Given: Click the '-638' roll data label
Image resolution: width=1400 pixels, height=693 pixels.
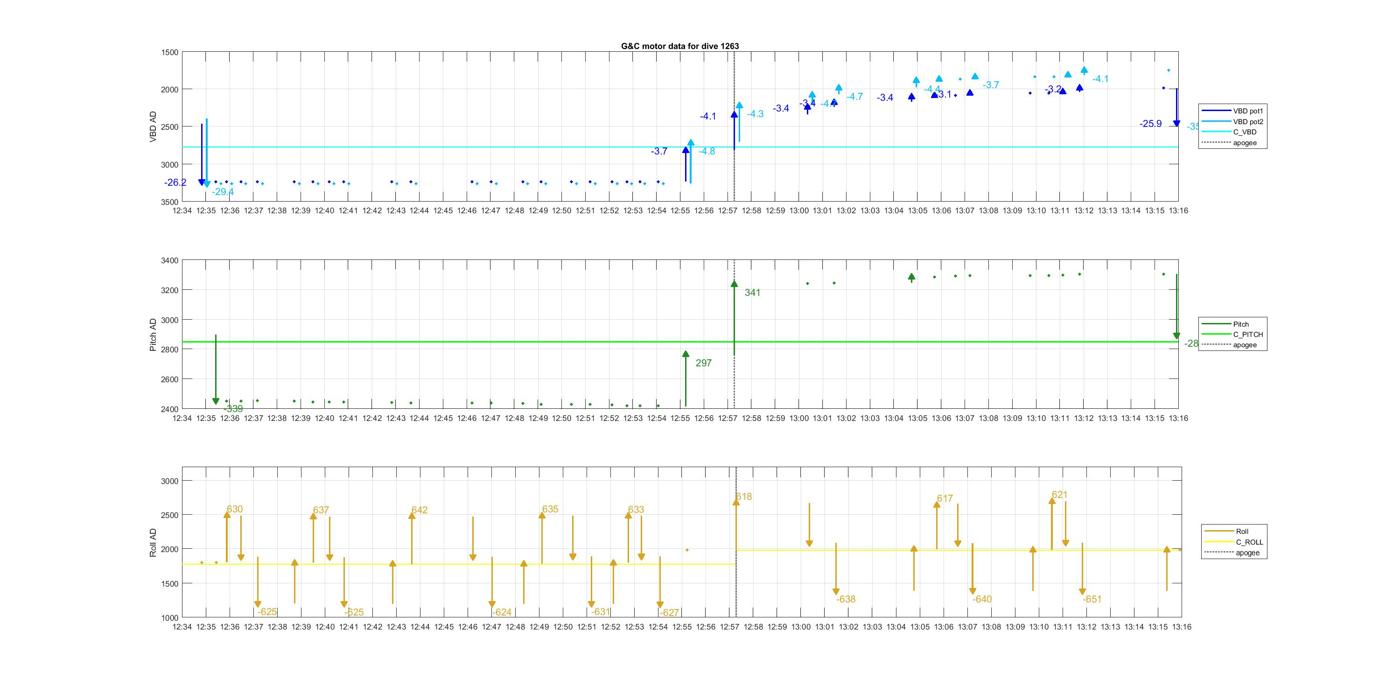Looking at the screenshot, I should pyautogui.click(x=846, y=599).
